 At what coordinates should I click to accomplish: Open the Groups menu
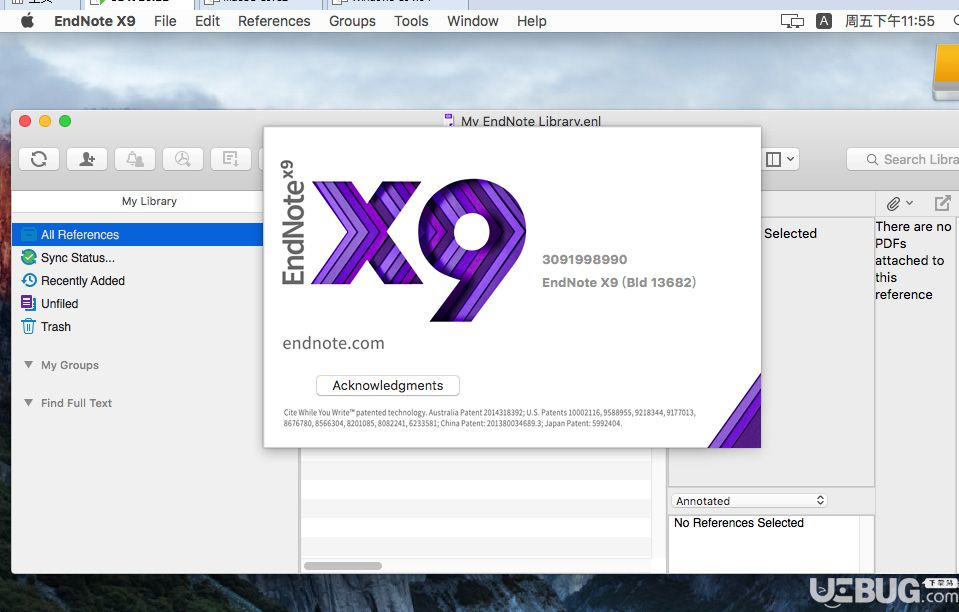(x=352, y=21)
